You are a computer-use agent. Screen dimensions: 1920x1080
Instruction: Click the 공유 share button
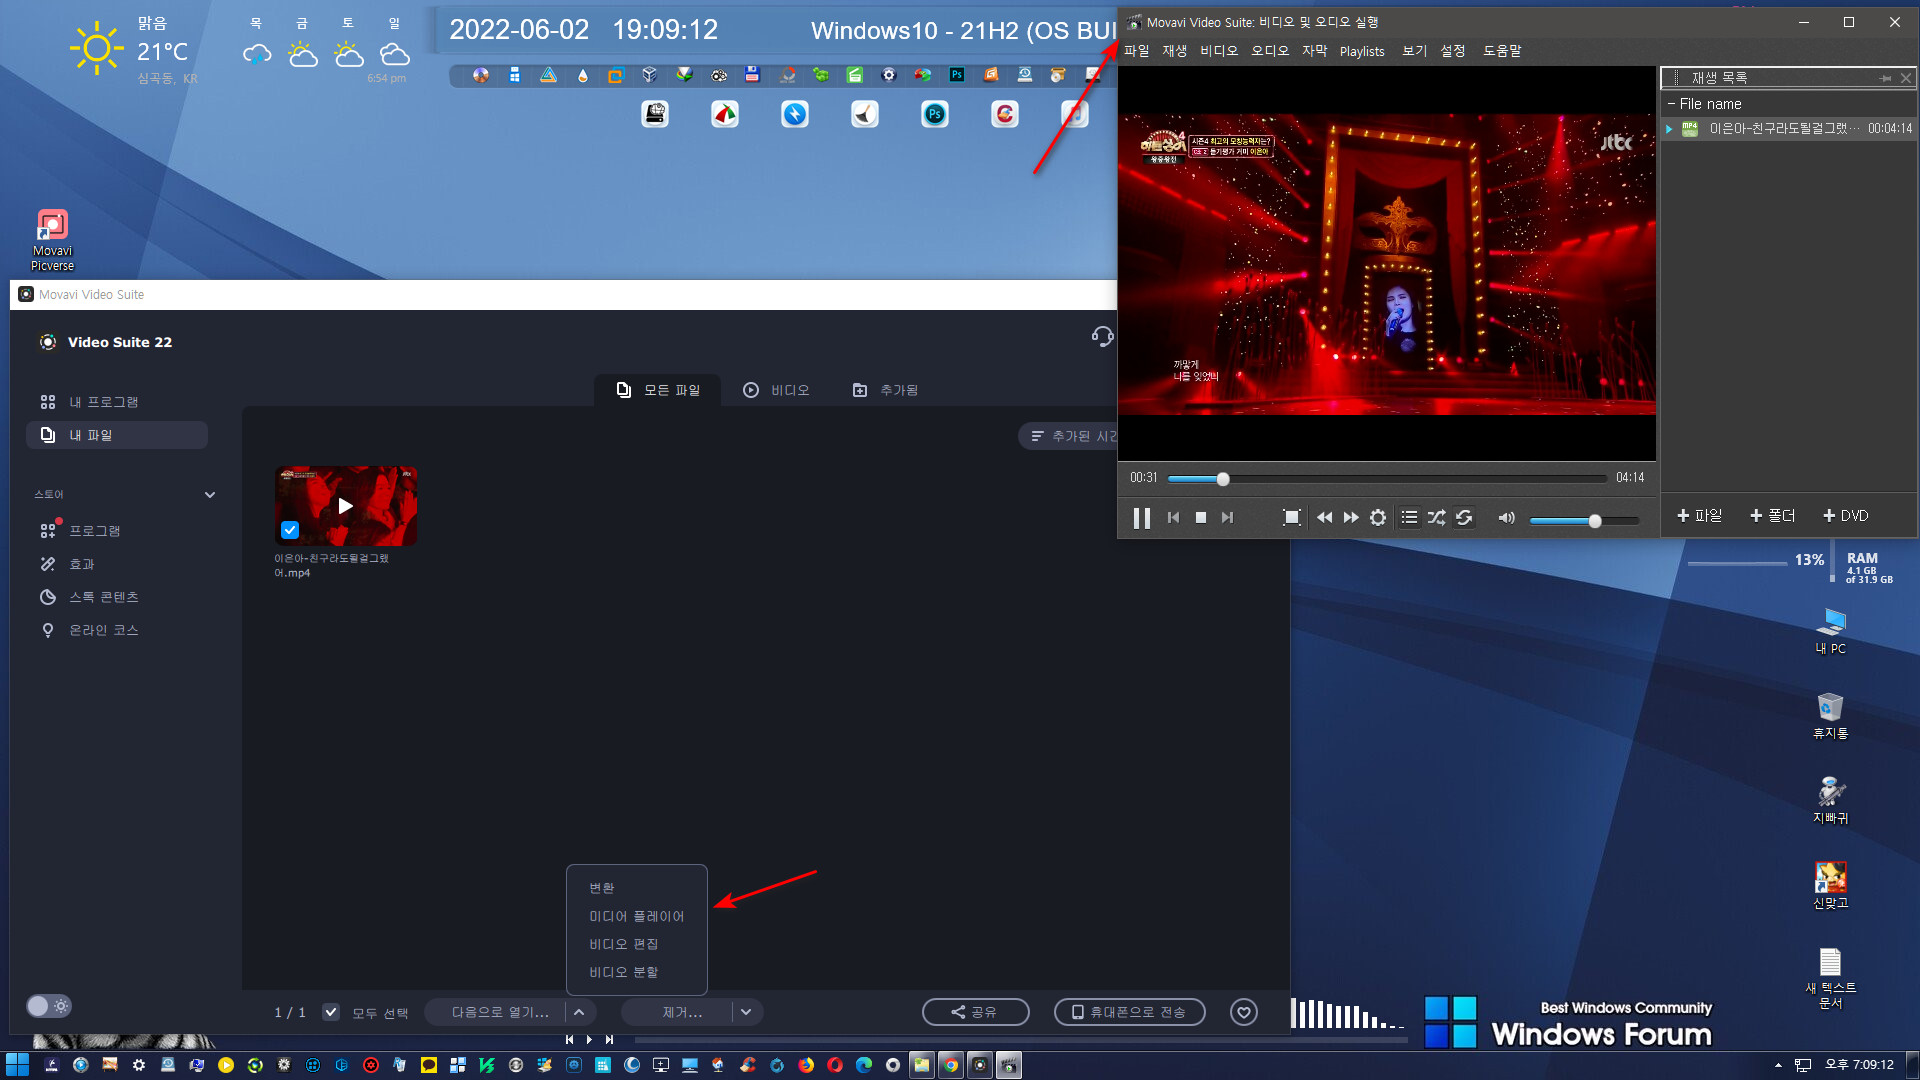[976, 1012]
